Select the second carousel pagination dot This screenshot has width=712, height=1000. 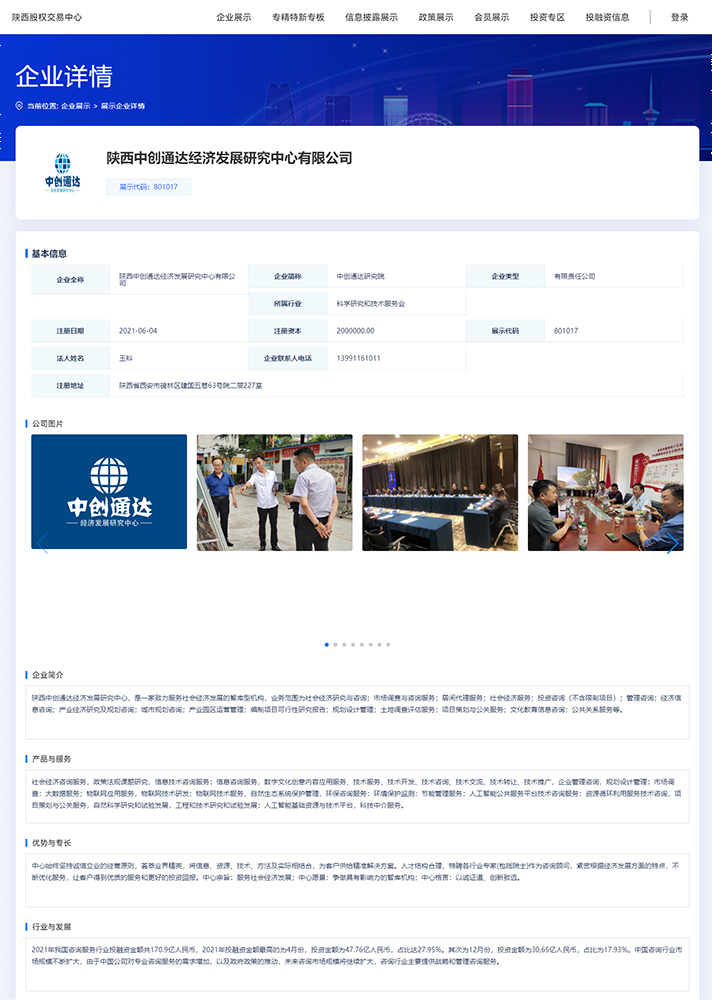[x=336, y=645]
